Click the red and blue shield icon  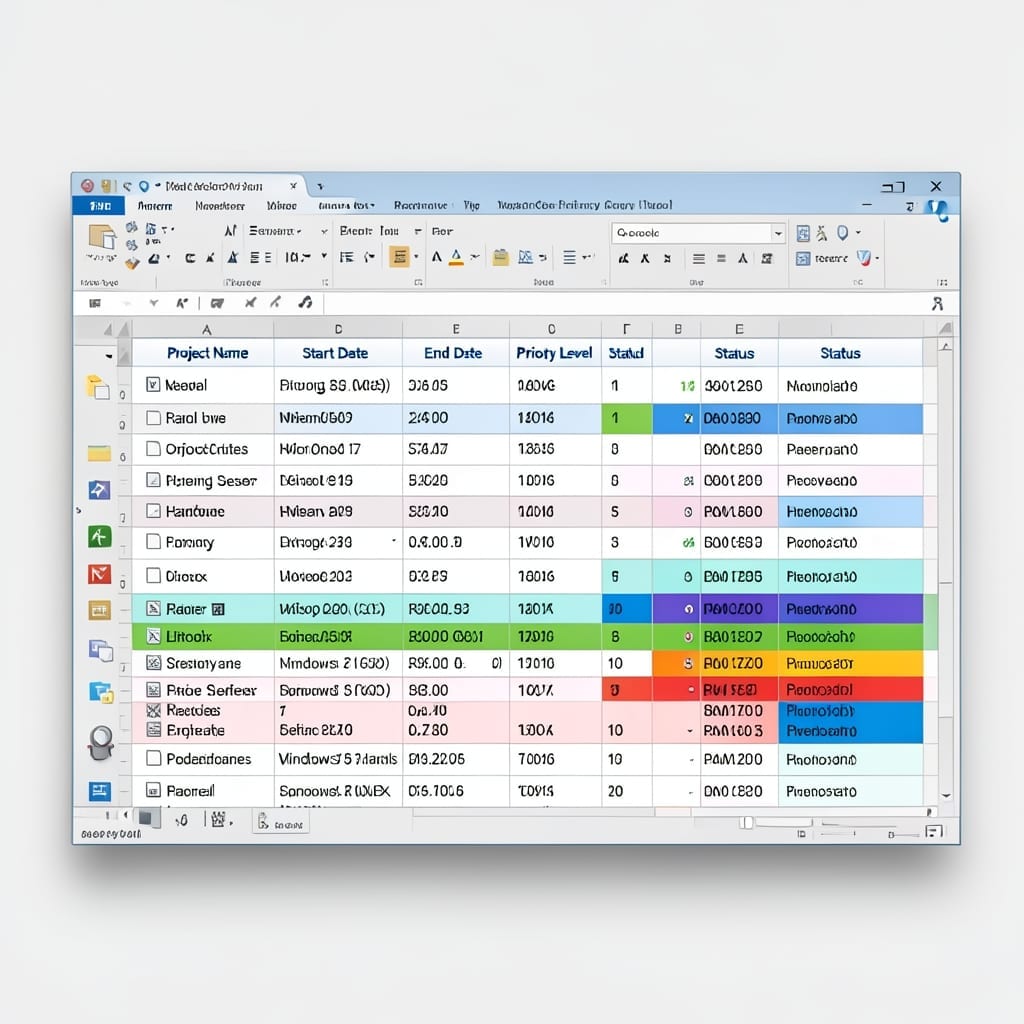pos(864,258)
